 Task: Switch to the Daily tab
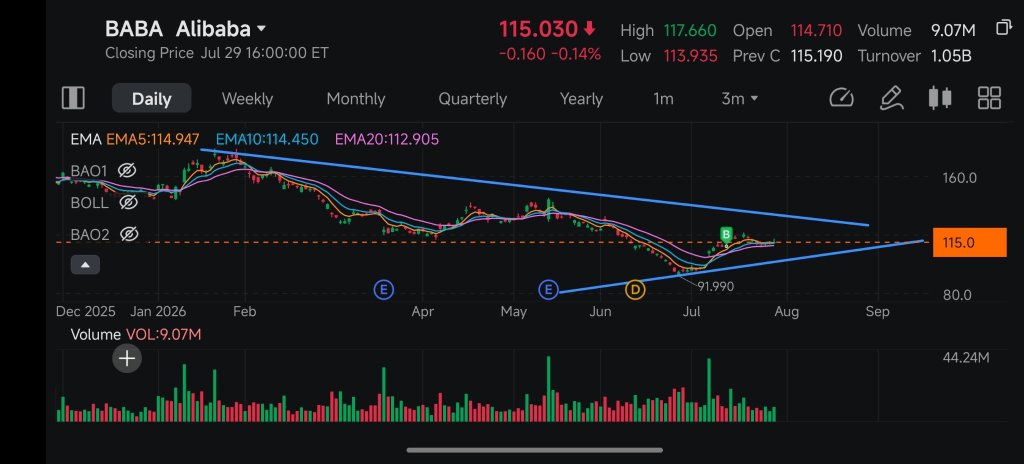point(152,99)
